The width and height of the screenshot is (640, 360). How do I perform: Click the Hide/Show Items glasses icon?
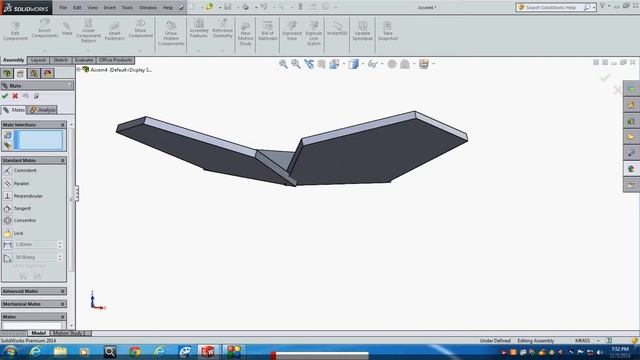(x=372, y=64)
